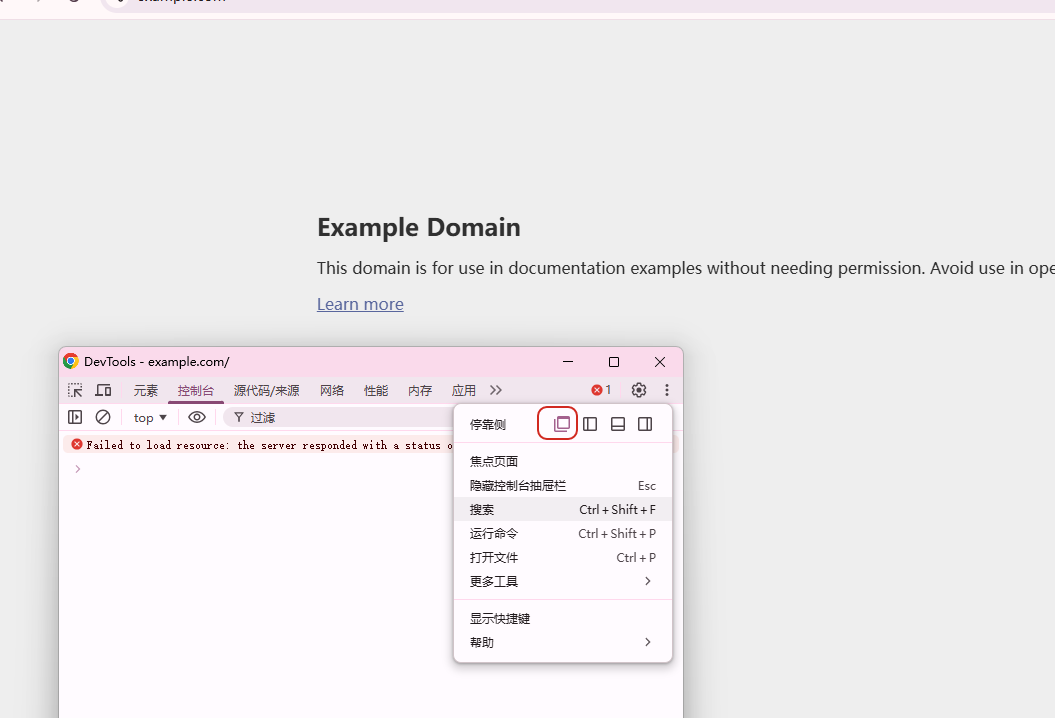Dock DevTools to the left side
The height and width of the screenshot is (718, 1055).
590,424
